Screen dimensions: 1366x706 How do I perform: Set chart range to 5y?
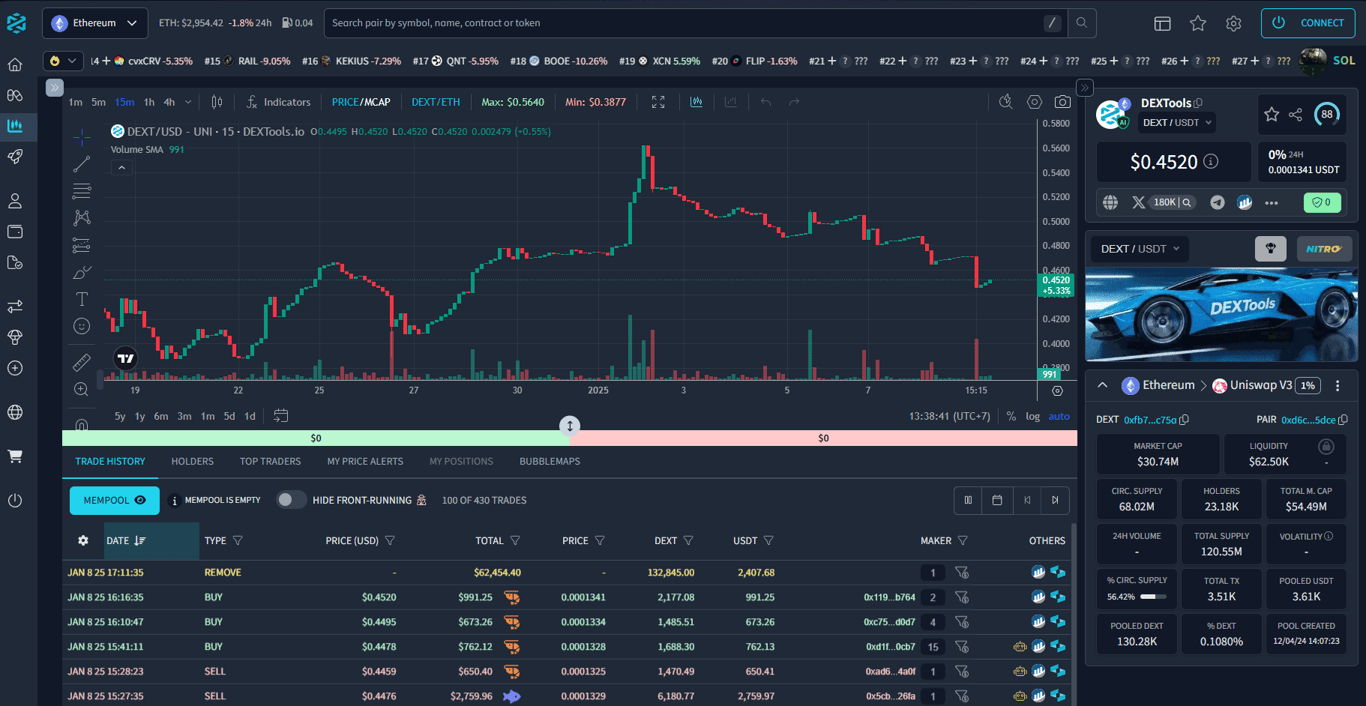pyautogui.click(x=120, y=416)
